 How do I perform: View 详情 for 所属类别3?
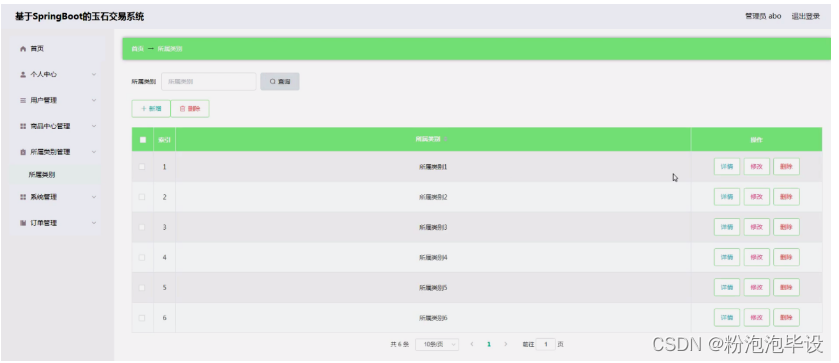click(727, 227)
